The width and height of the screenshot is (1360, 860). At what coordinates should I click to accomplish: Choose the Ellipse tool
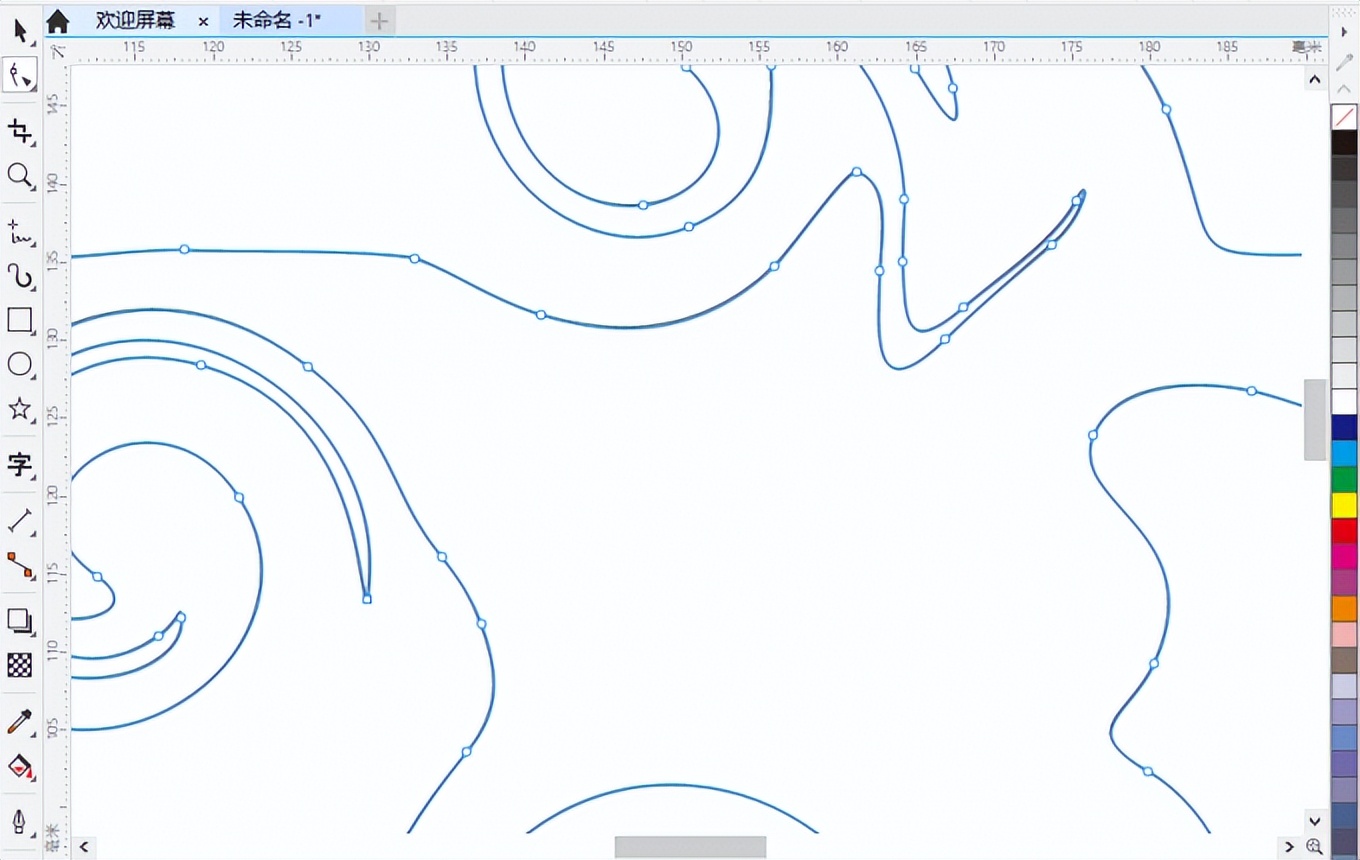point(20,365)
